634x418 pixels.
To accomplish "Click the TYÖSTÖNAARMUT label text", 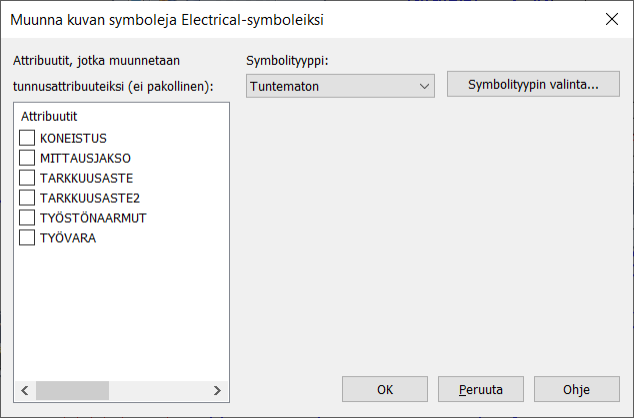I will click(x=93, y=218).
